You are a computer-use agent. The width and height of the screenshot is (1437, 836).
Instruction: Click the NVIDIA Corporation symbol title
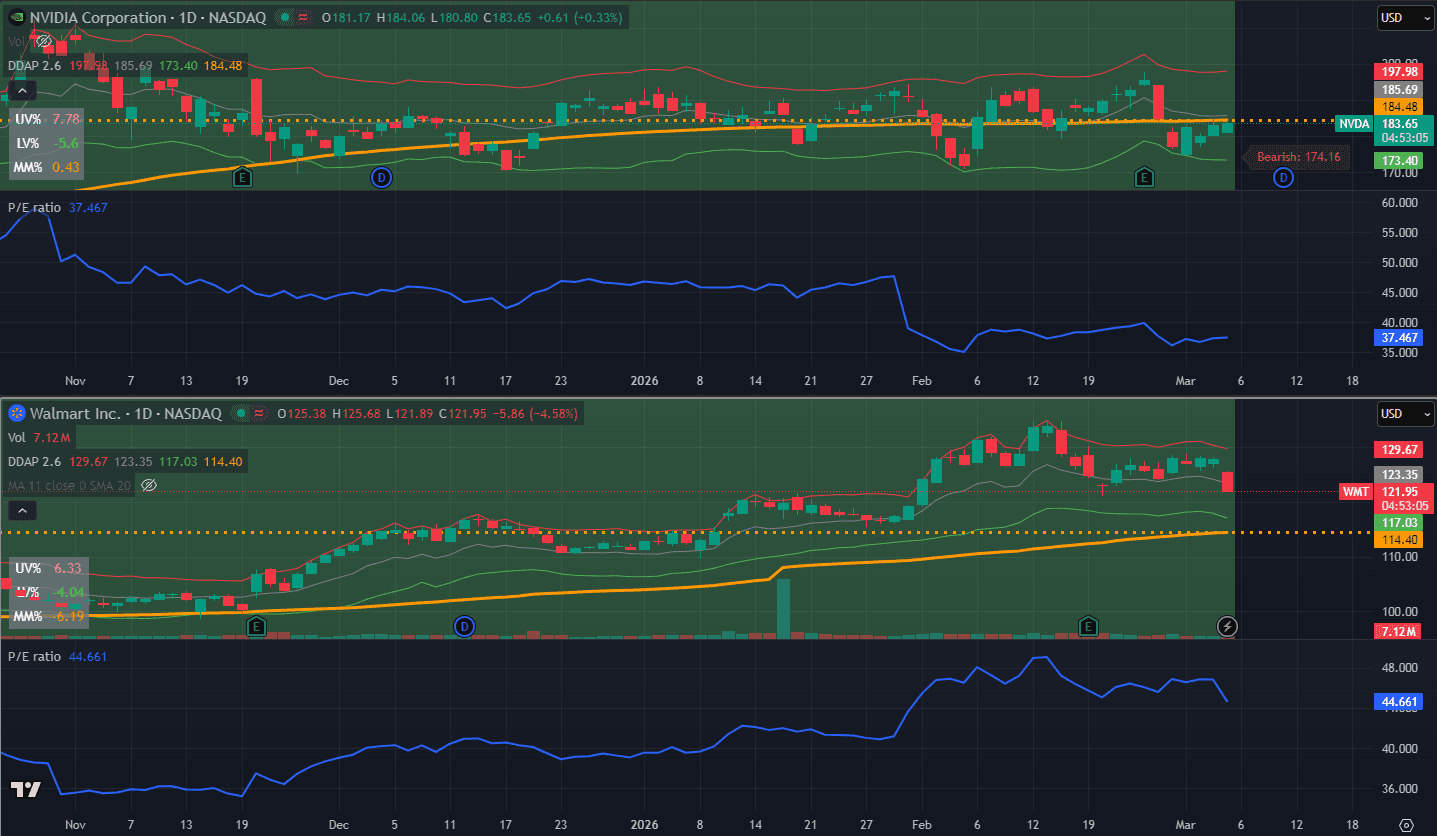(x=98, y=18)
